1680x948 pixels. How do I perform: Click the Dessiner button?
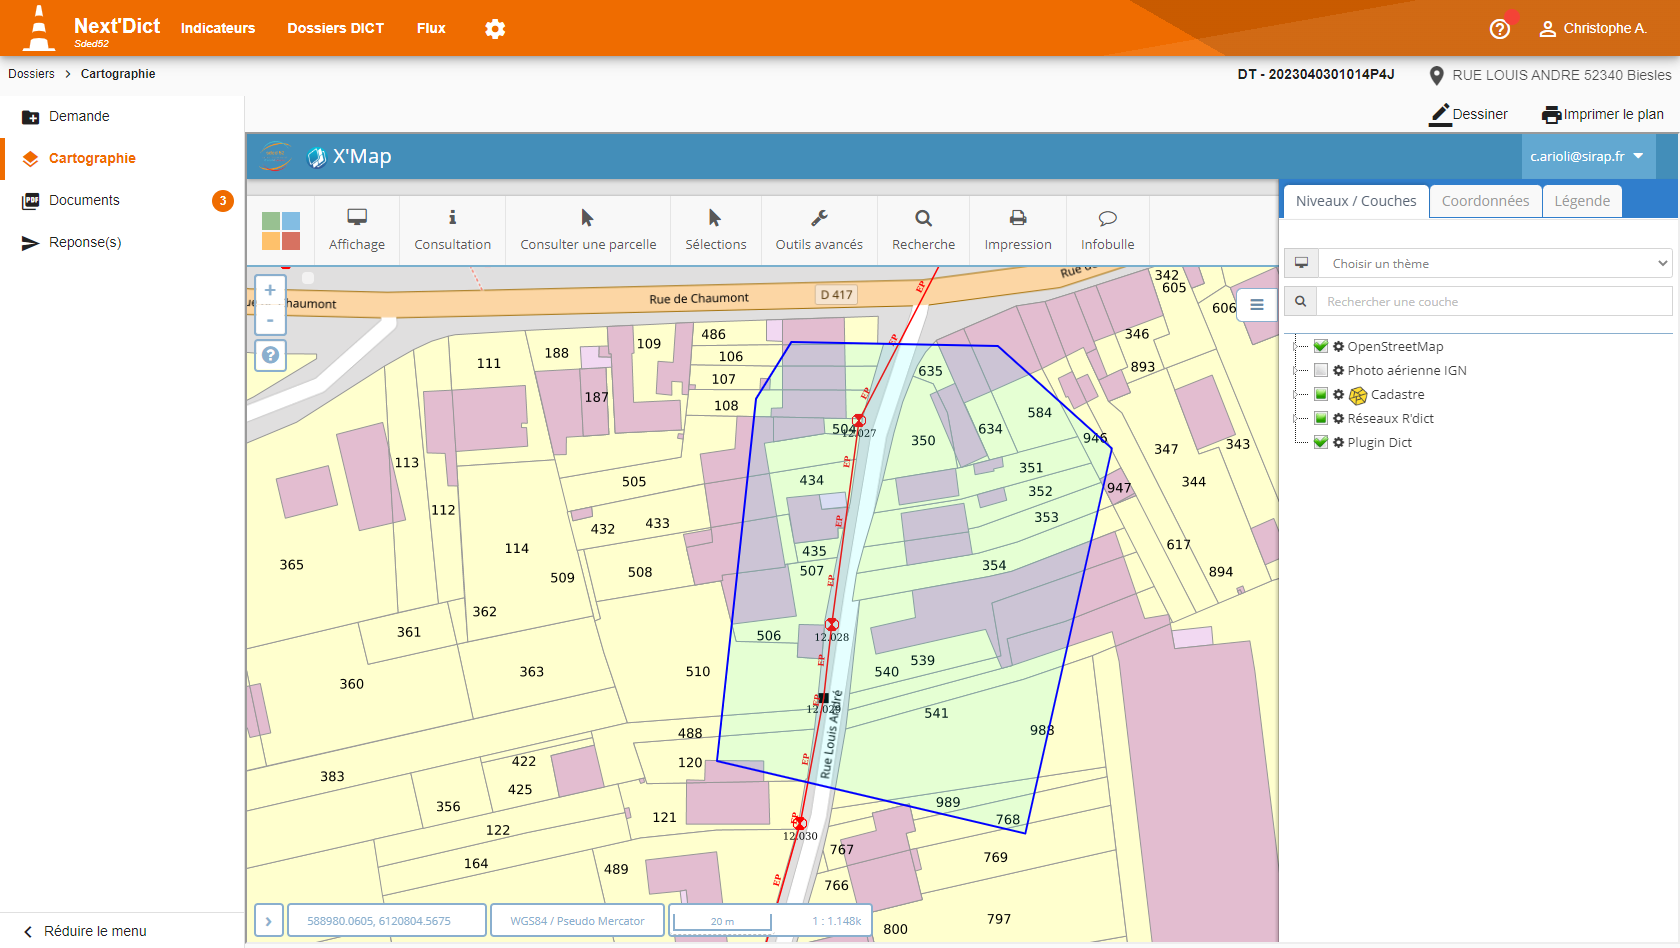1468,114
